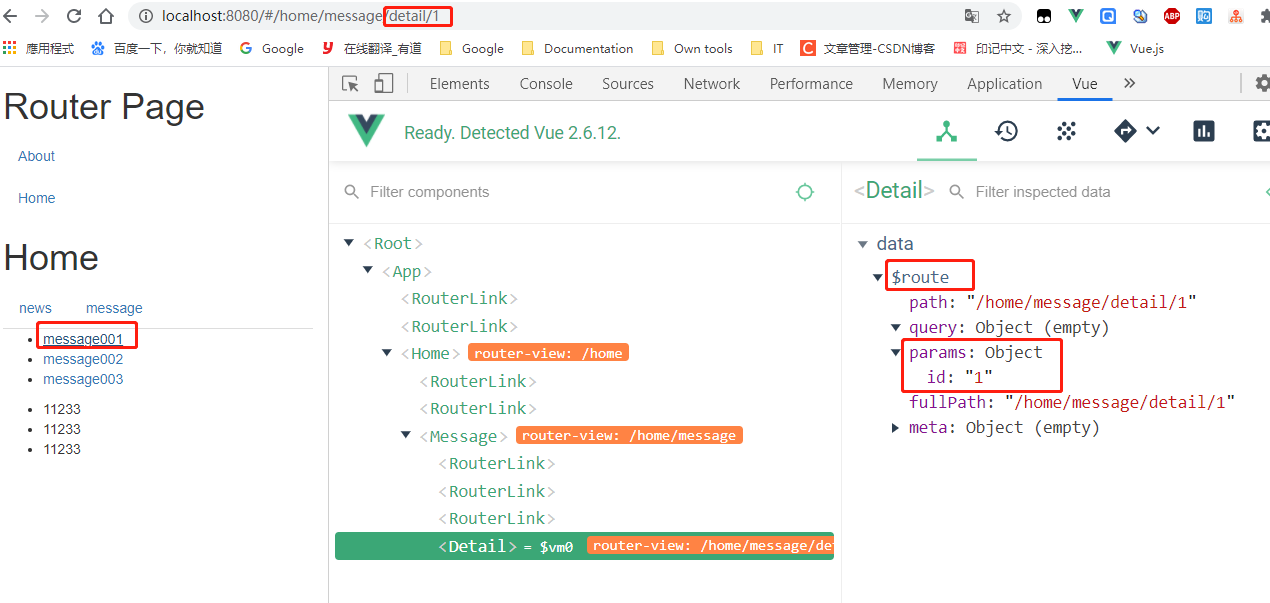Switch to the Memory tab
Image resolution: width=1270 pixels, height=603 pixels.
pos(910,84)
